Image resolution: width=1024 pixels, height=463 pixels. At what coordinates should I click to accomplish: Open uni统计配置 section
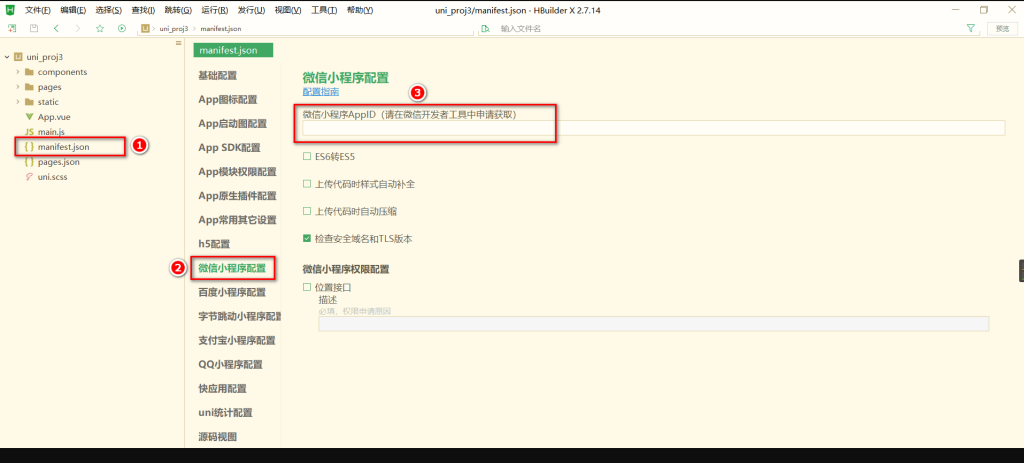point(225,413)
